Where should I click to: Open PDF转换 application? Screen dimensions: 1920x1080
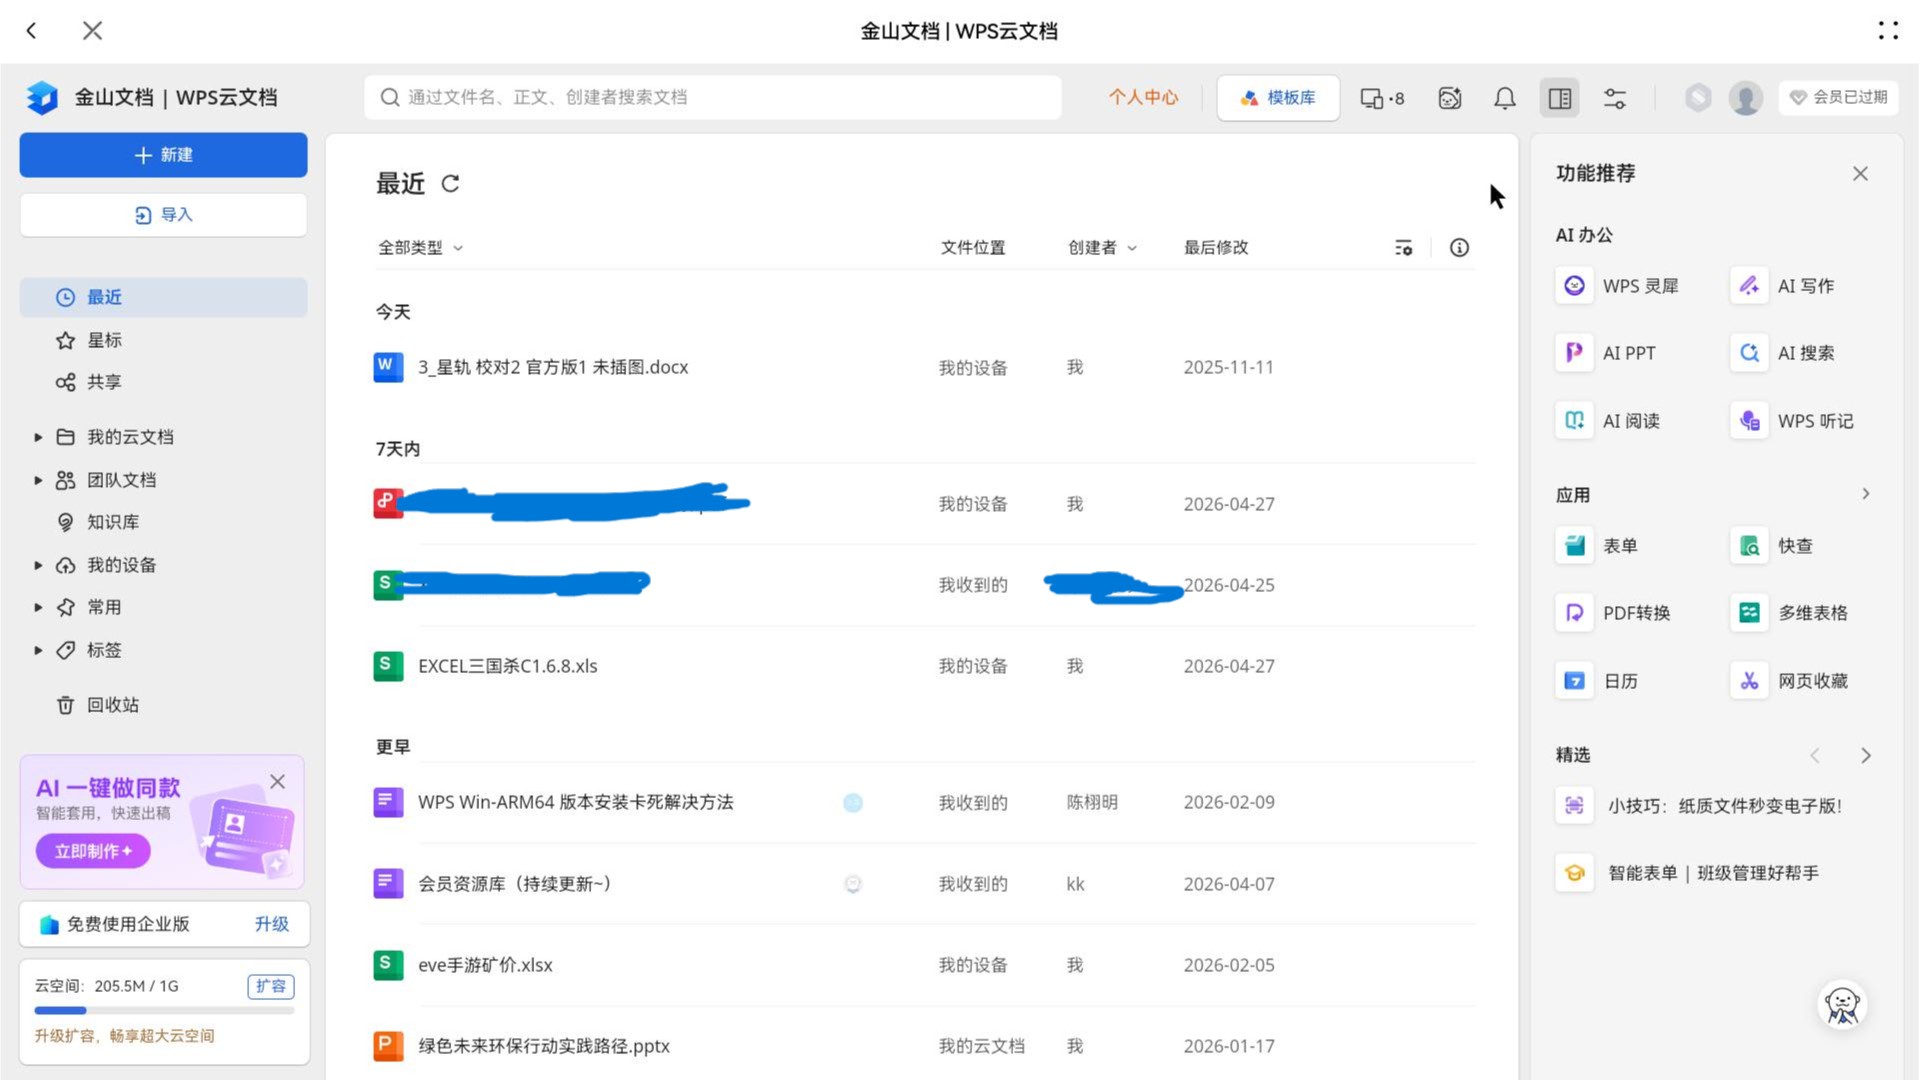click(1614, 613)
